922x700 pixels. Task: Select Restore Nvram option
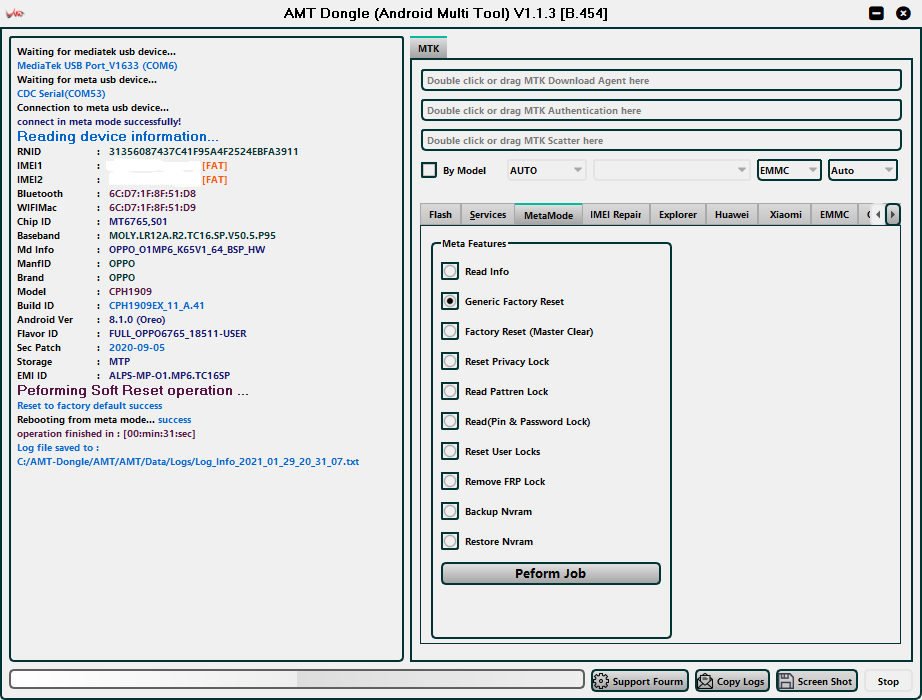[450, 541]
